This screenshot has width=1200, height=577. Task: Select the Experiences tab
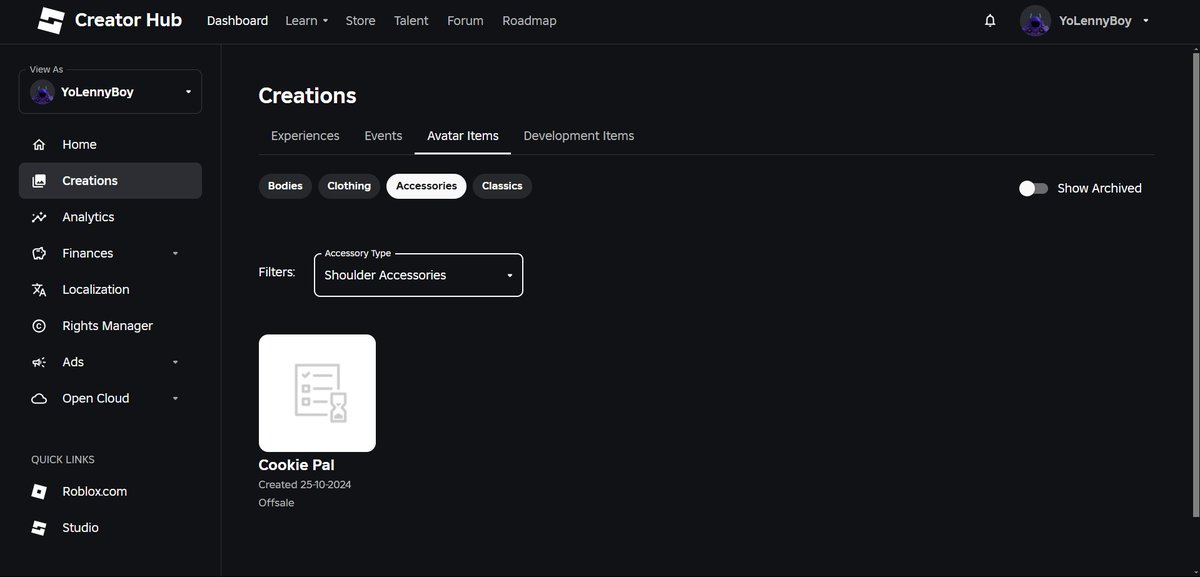pos(305,134)
